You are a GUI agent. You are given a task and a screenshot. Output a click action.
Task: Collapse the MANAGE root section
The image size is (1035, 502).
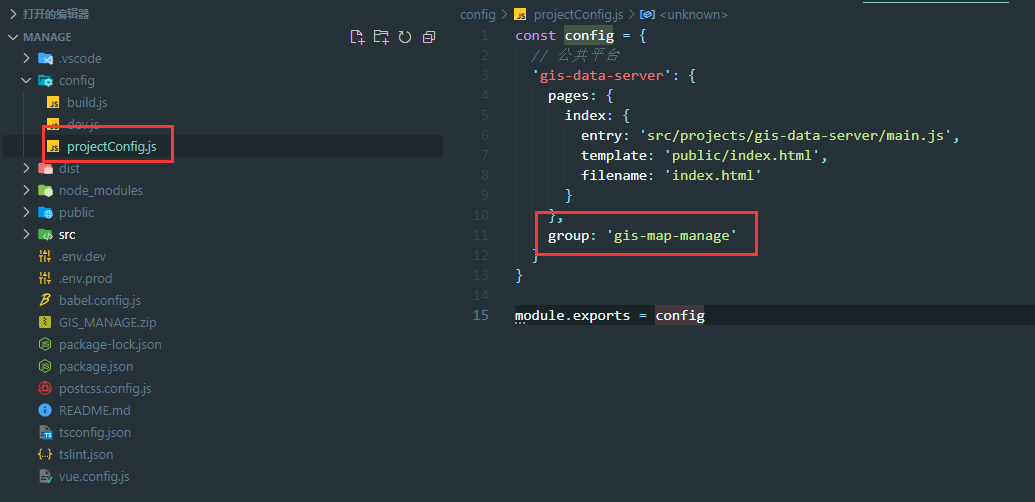[x=12, y=37]
